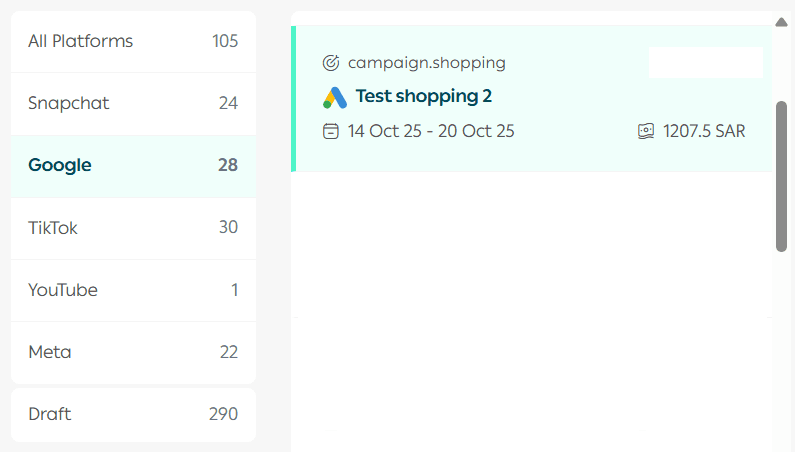Screen dimensions: 795x452
Task: Select the Google platform filter
Action: point(133,165)
